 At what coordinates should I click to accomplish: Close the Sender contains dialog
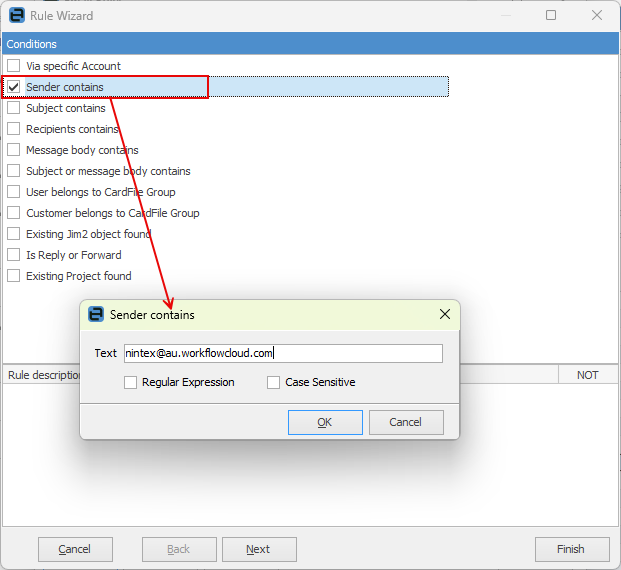click(x=445, y=314)
